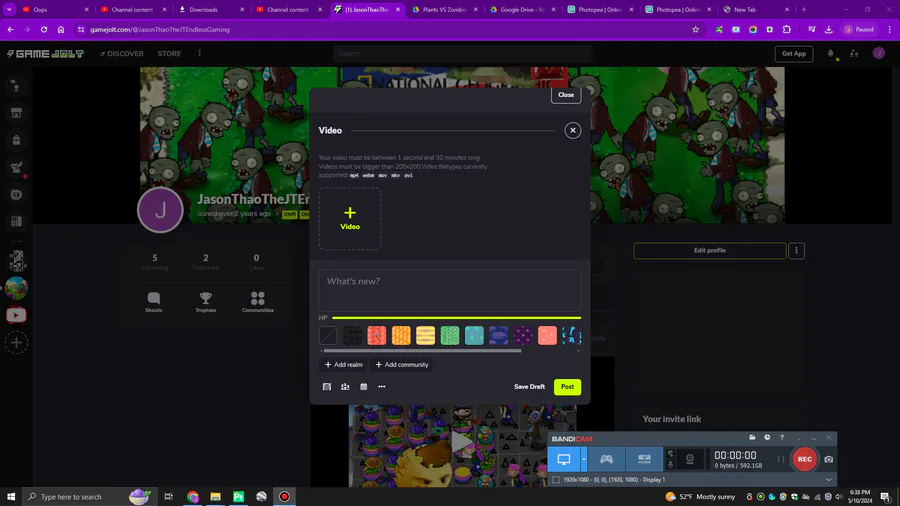The height and width of the screenshot is (506, 900).
Task: Open the user avatar menu in top bar
Action: click(879, 53)
